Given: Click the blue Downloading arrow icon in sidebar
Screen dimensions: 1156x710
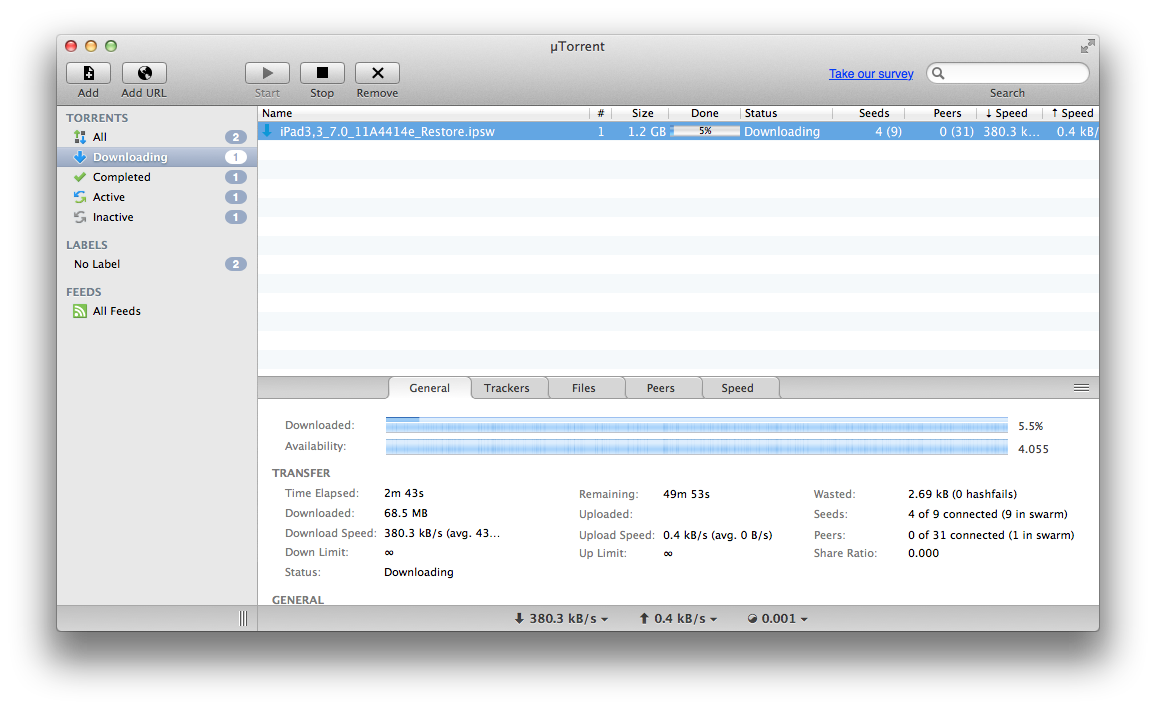Looking at the screenshot, I should [80, 157].
